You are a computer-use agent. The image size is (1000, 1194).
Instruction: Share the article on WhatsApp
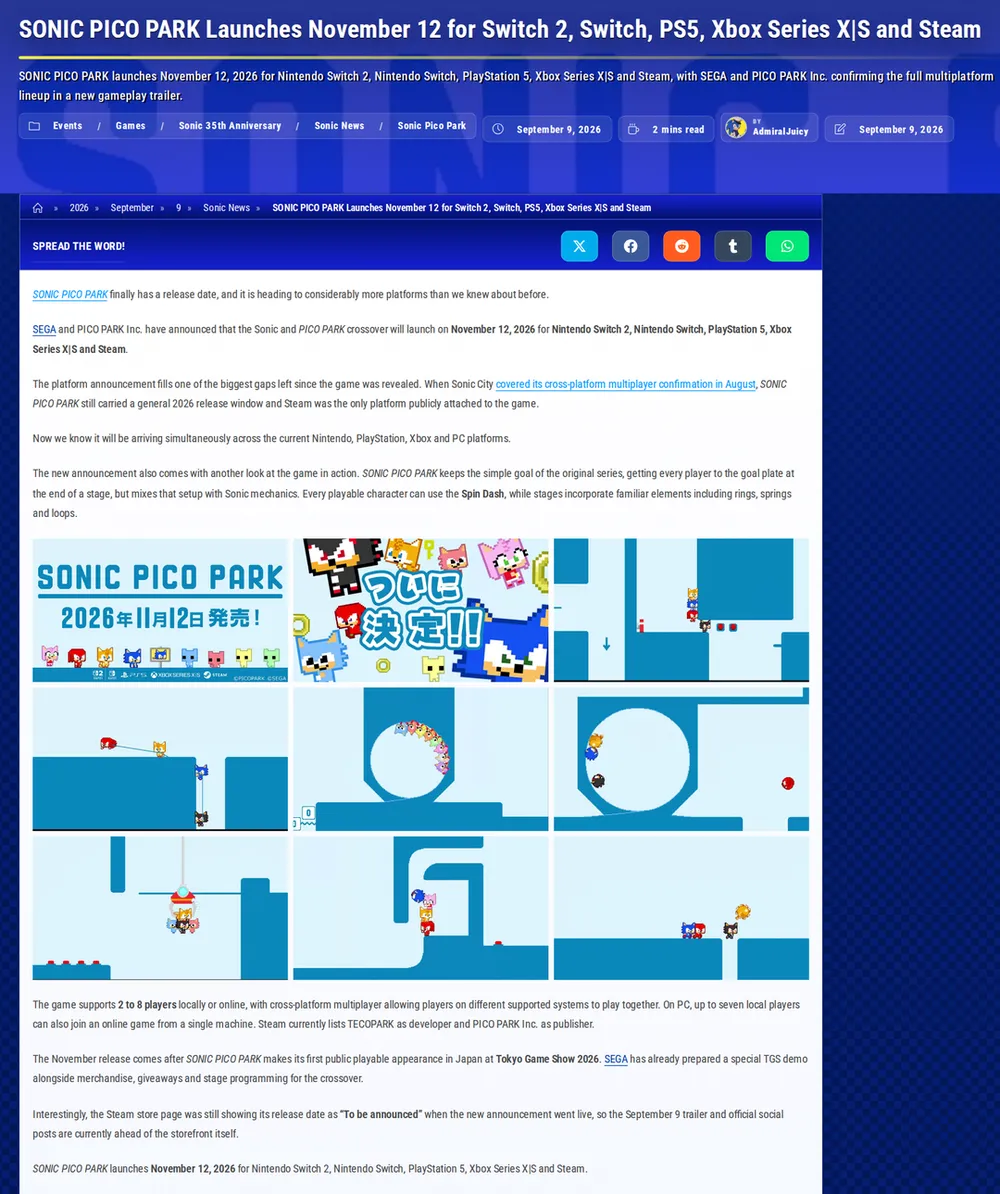(x=787, y=246)
